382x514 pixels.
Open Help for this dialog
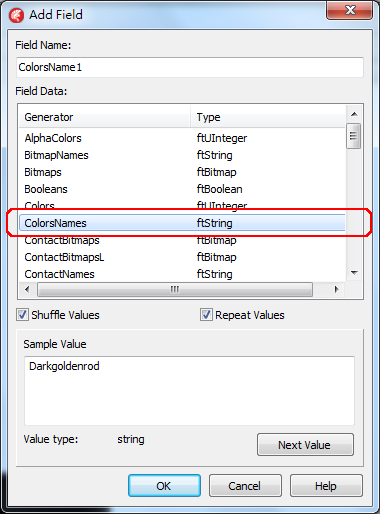pos(326,486)
